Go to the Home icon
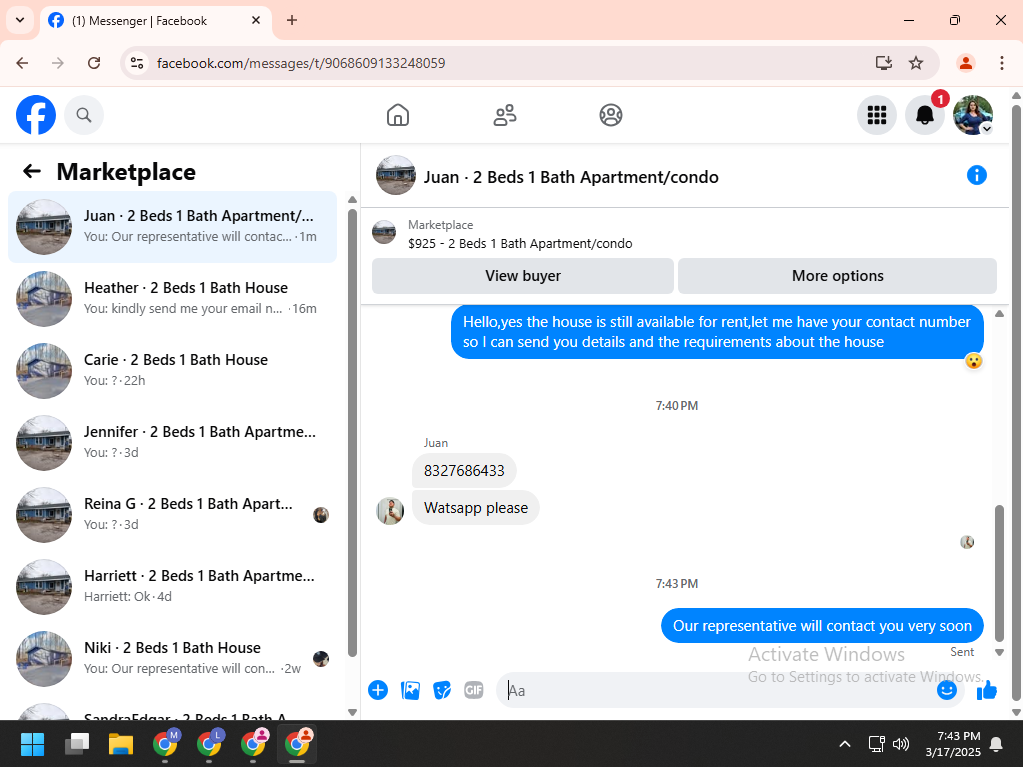This screenshot has height=767, width=1023. click(x=397, y=115)
